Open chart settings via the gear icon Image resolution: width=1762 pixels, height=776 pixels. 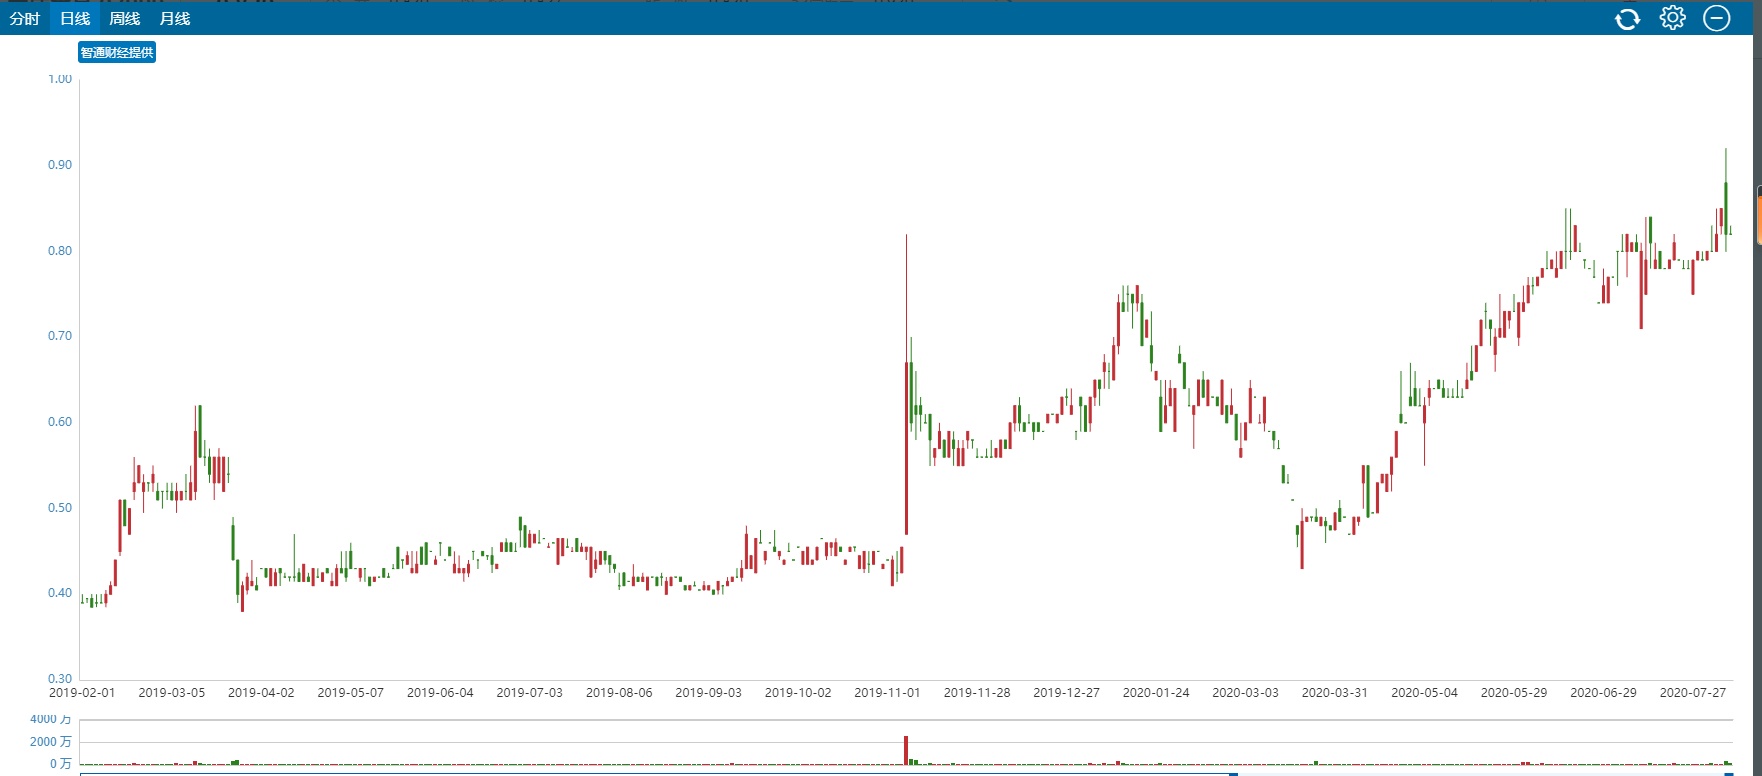(1673, 18)
